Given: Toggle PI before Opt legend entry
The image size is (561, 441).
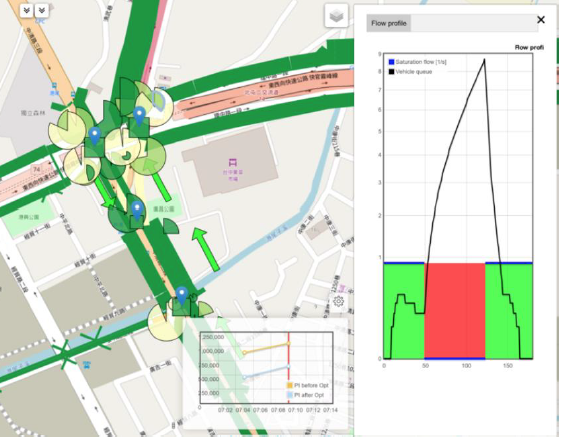Looking at the screenshot, I should [308, 385].
